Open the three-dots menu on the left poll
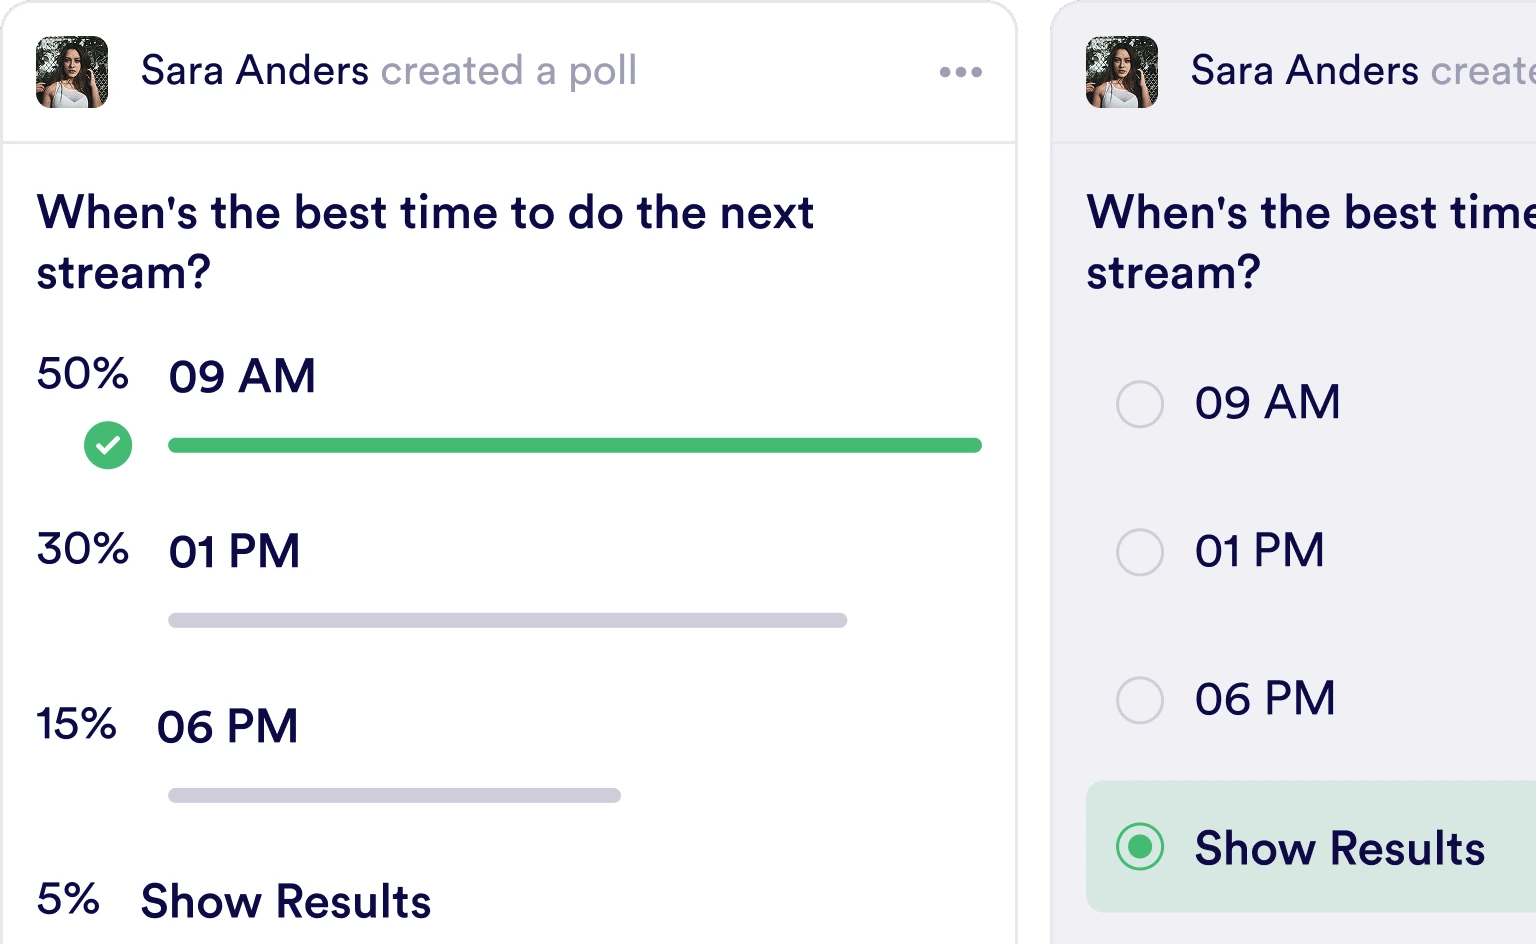 click(960, 72)
